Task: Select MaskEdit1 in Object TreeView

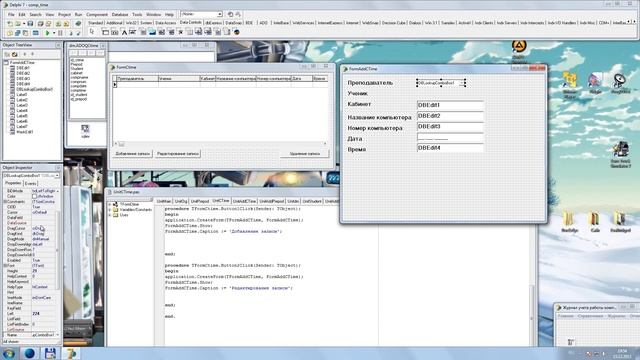Action: pyautogui.click(x=24, y=132)
